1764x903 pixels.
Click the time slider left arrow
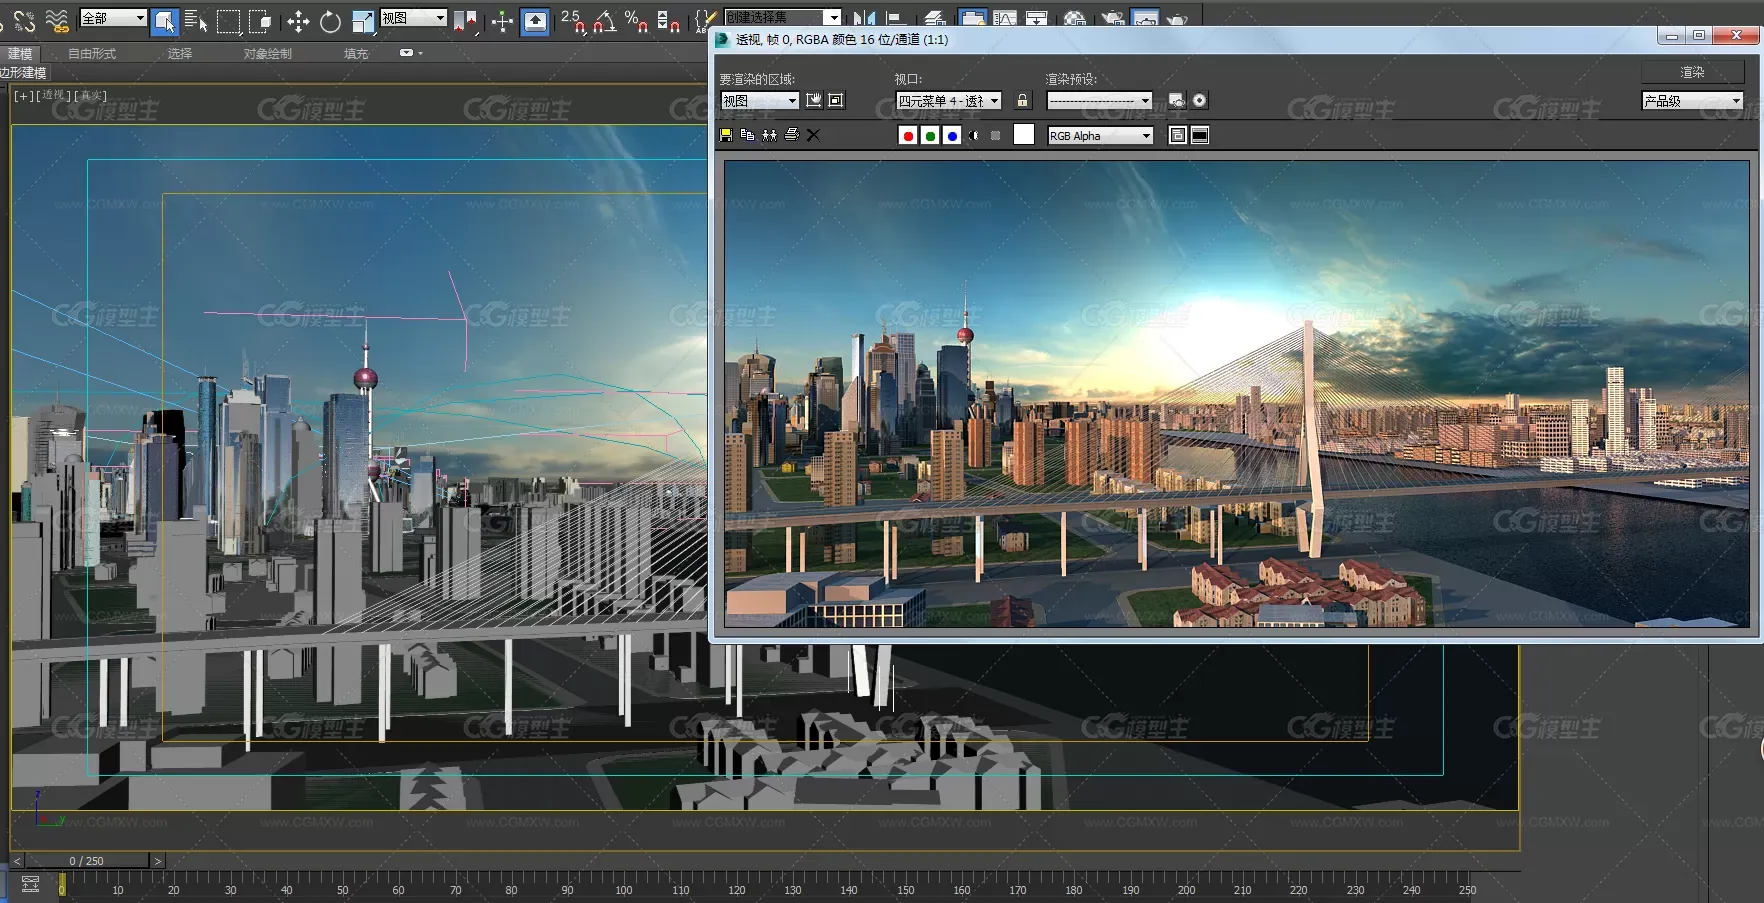click(17, 860)
